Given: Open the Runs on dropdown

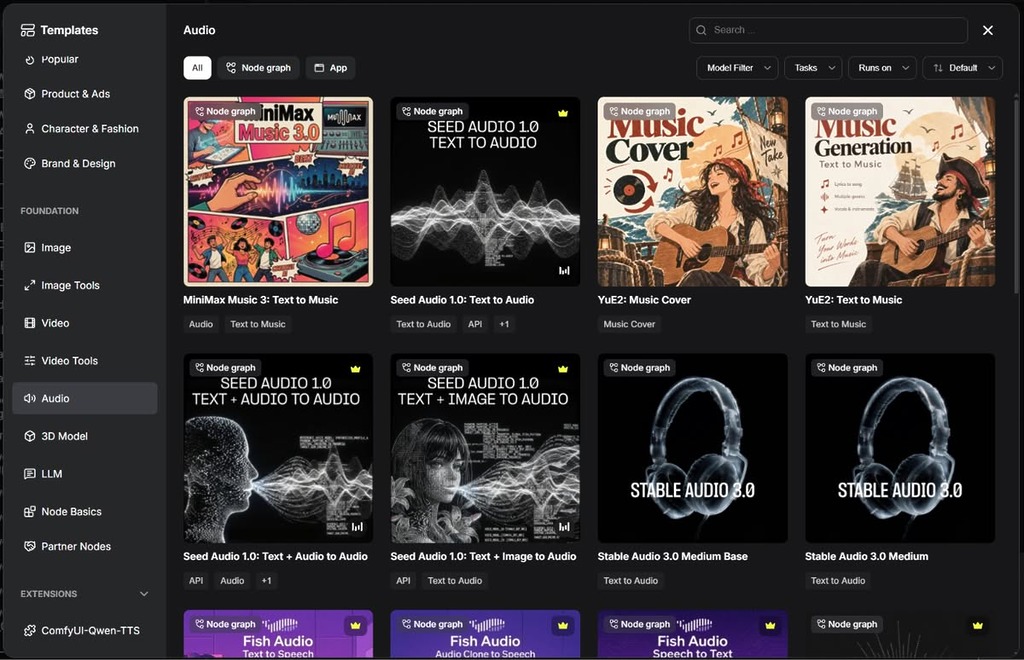Looking at the screenshot, I should (x=882, y=68).
